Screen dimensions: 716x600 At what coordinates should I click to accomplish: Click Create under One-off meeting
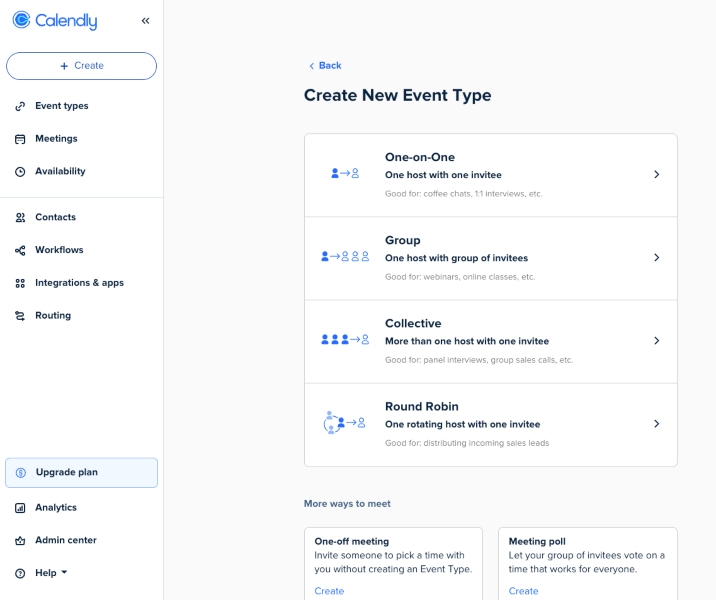click(329, 591)
